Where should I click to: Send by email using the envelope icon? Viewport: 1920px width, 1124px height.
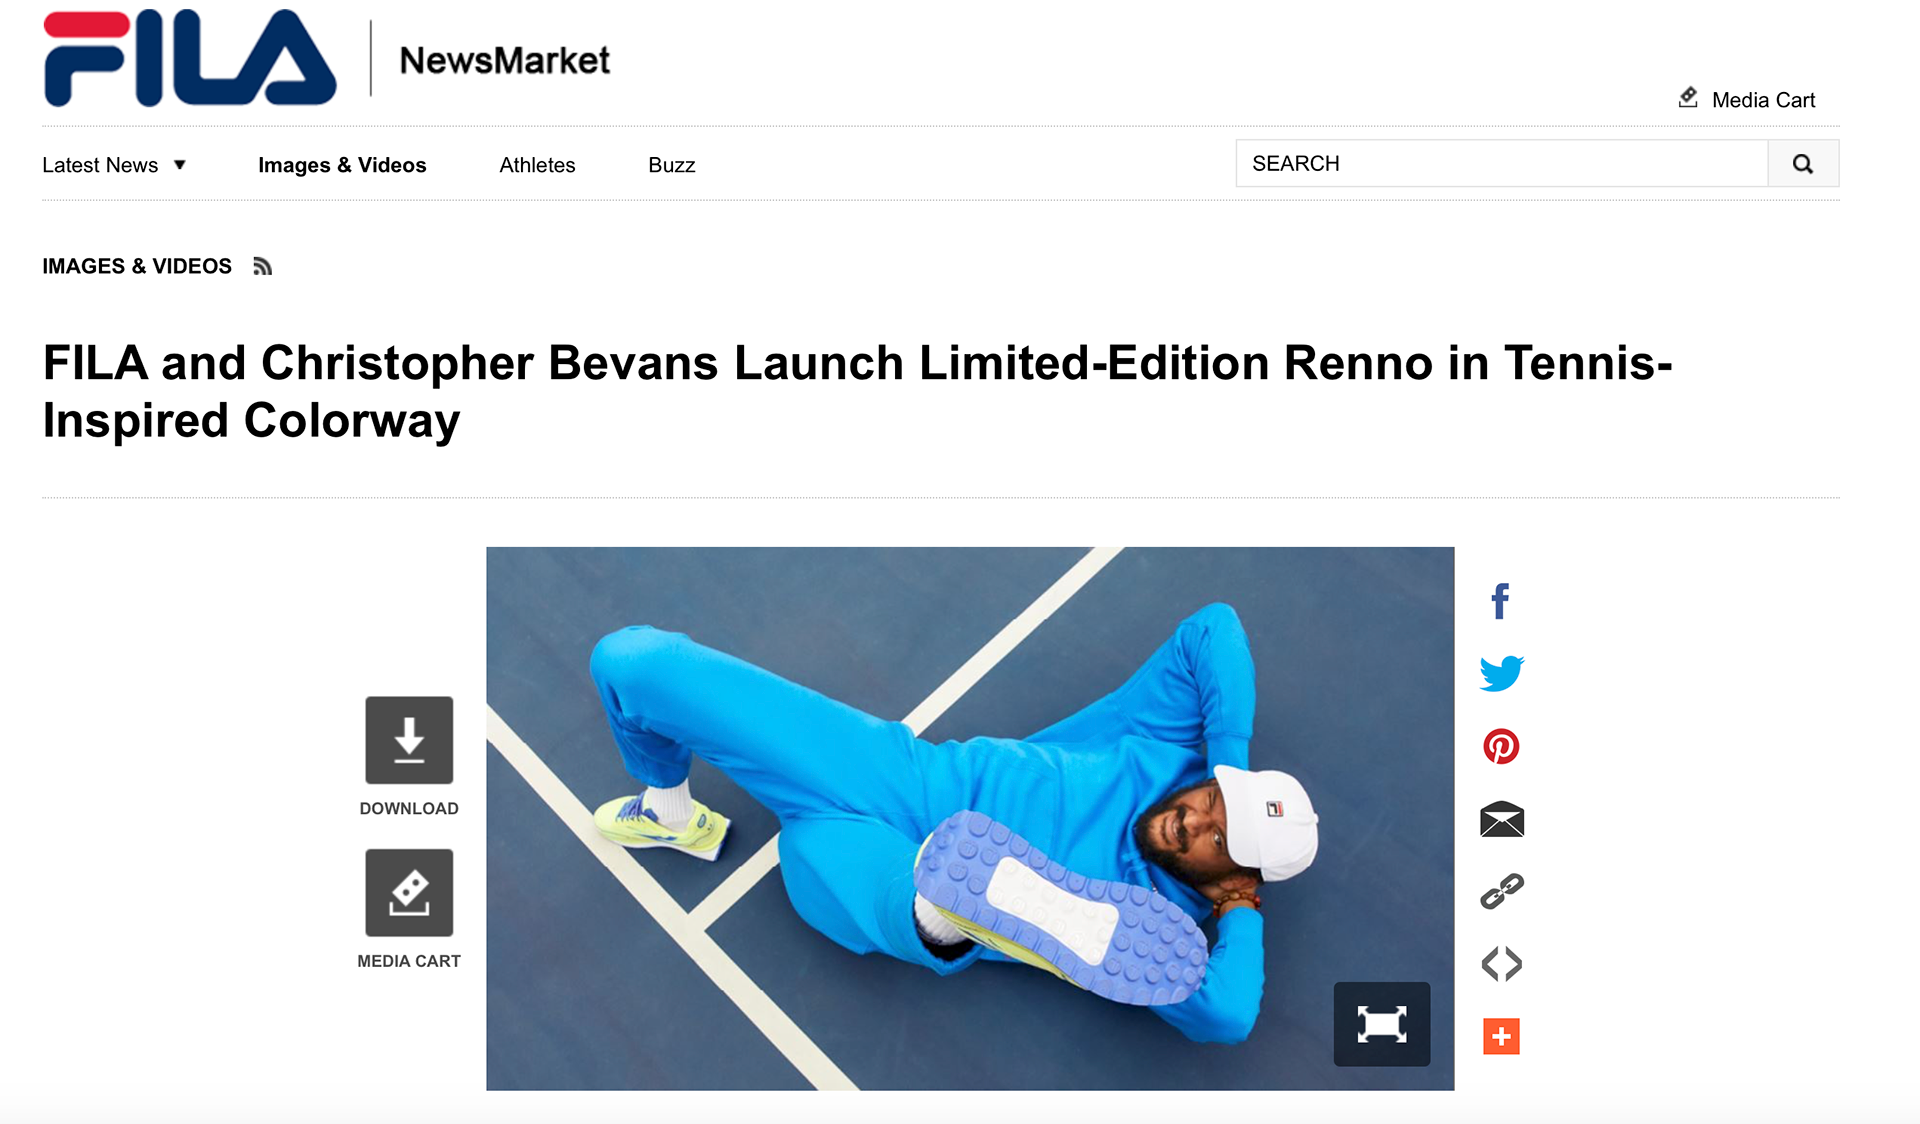1501,819
